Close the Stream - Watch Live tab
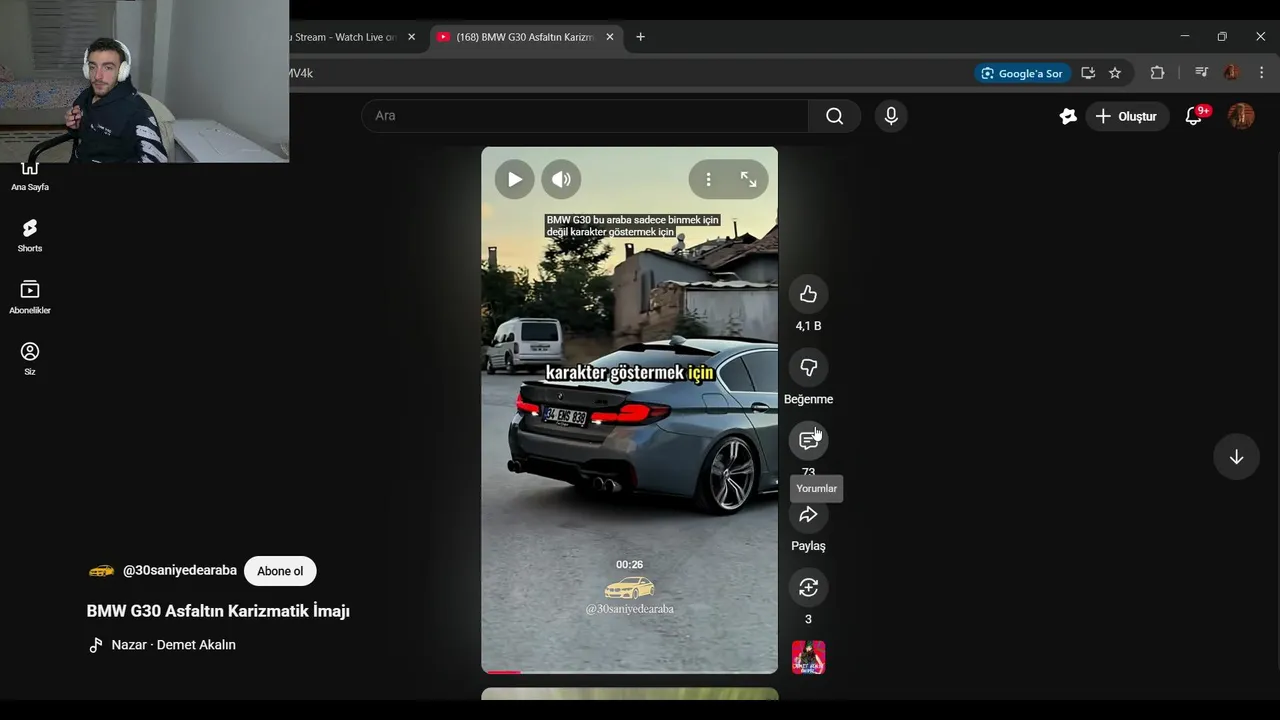The height and width of the screenshot is (720, 1280). 411,37
